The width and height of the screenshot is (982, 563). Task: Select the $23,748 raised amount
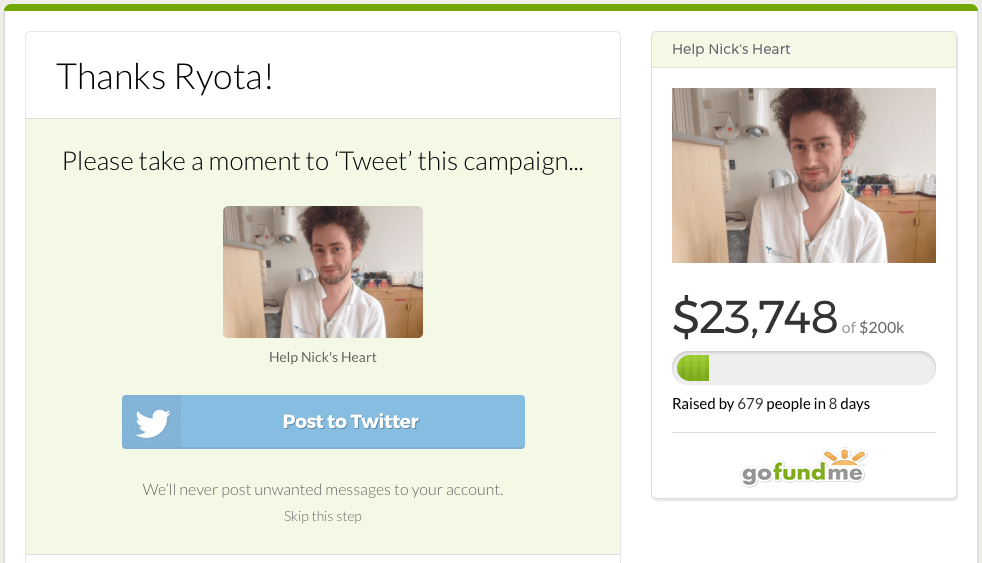(755, 317)
